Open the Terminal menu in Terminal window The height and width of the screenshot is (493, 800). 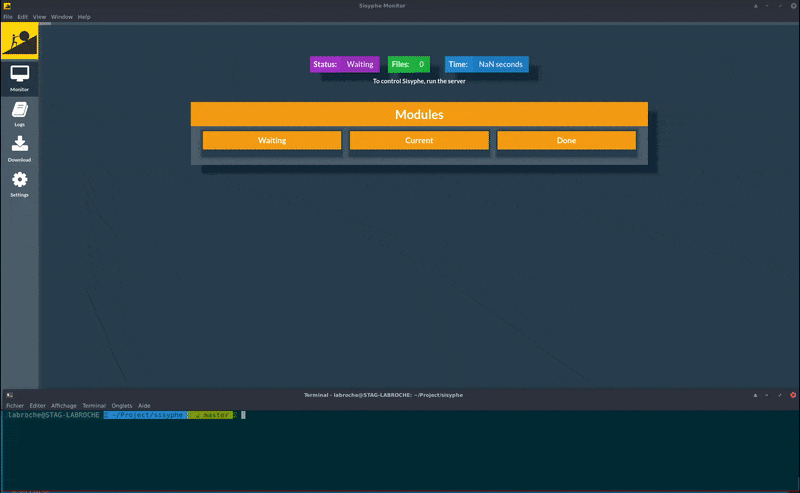coord(94,406)
